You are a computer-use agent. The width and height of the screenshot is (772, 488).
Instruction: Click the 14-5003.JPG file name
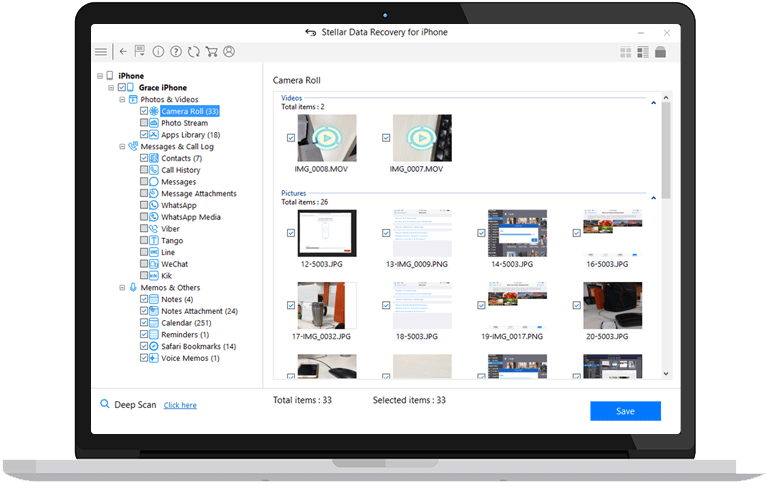click(x=512, y=264)
